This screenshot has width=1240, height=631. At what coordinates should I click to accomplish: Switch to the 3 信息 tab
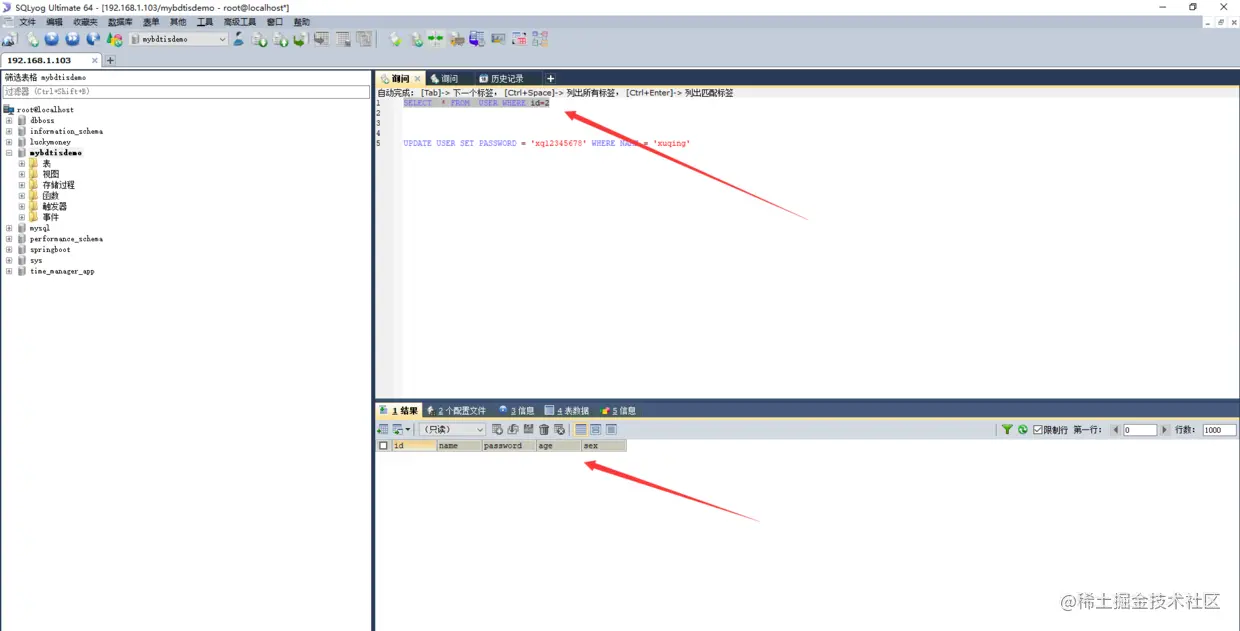[x=517, y=411]
